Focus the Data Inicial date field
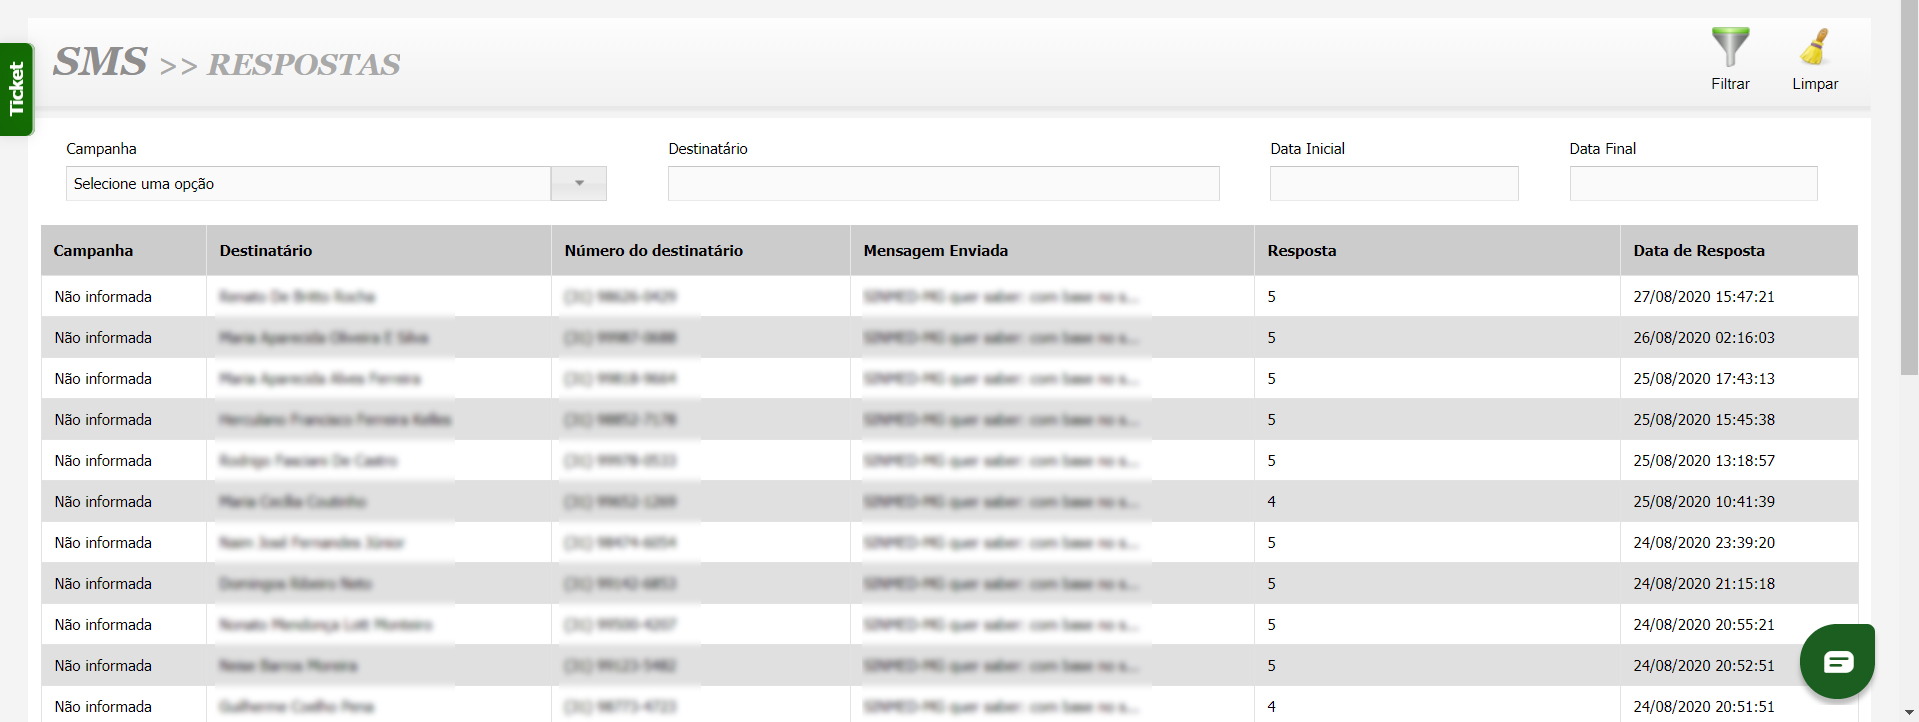The height and width of the screenshot is (722, 1919). (x=1393, y=184)
